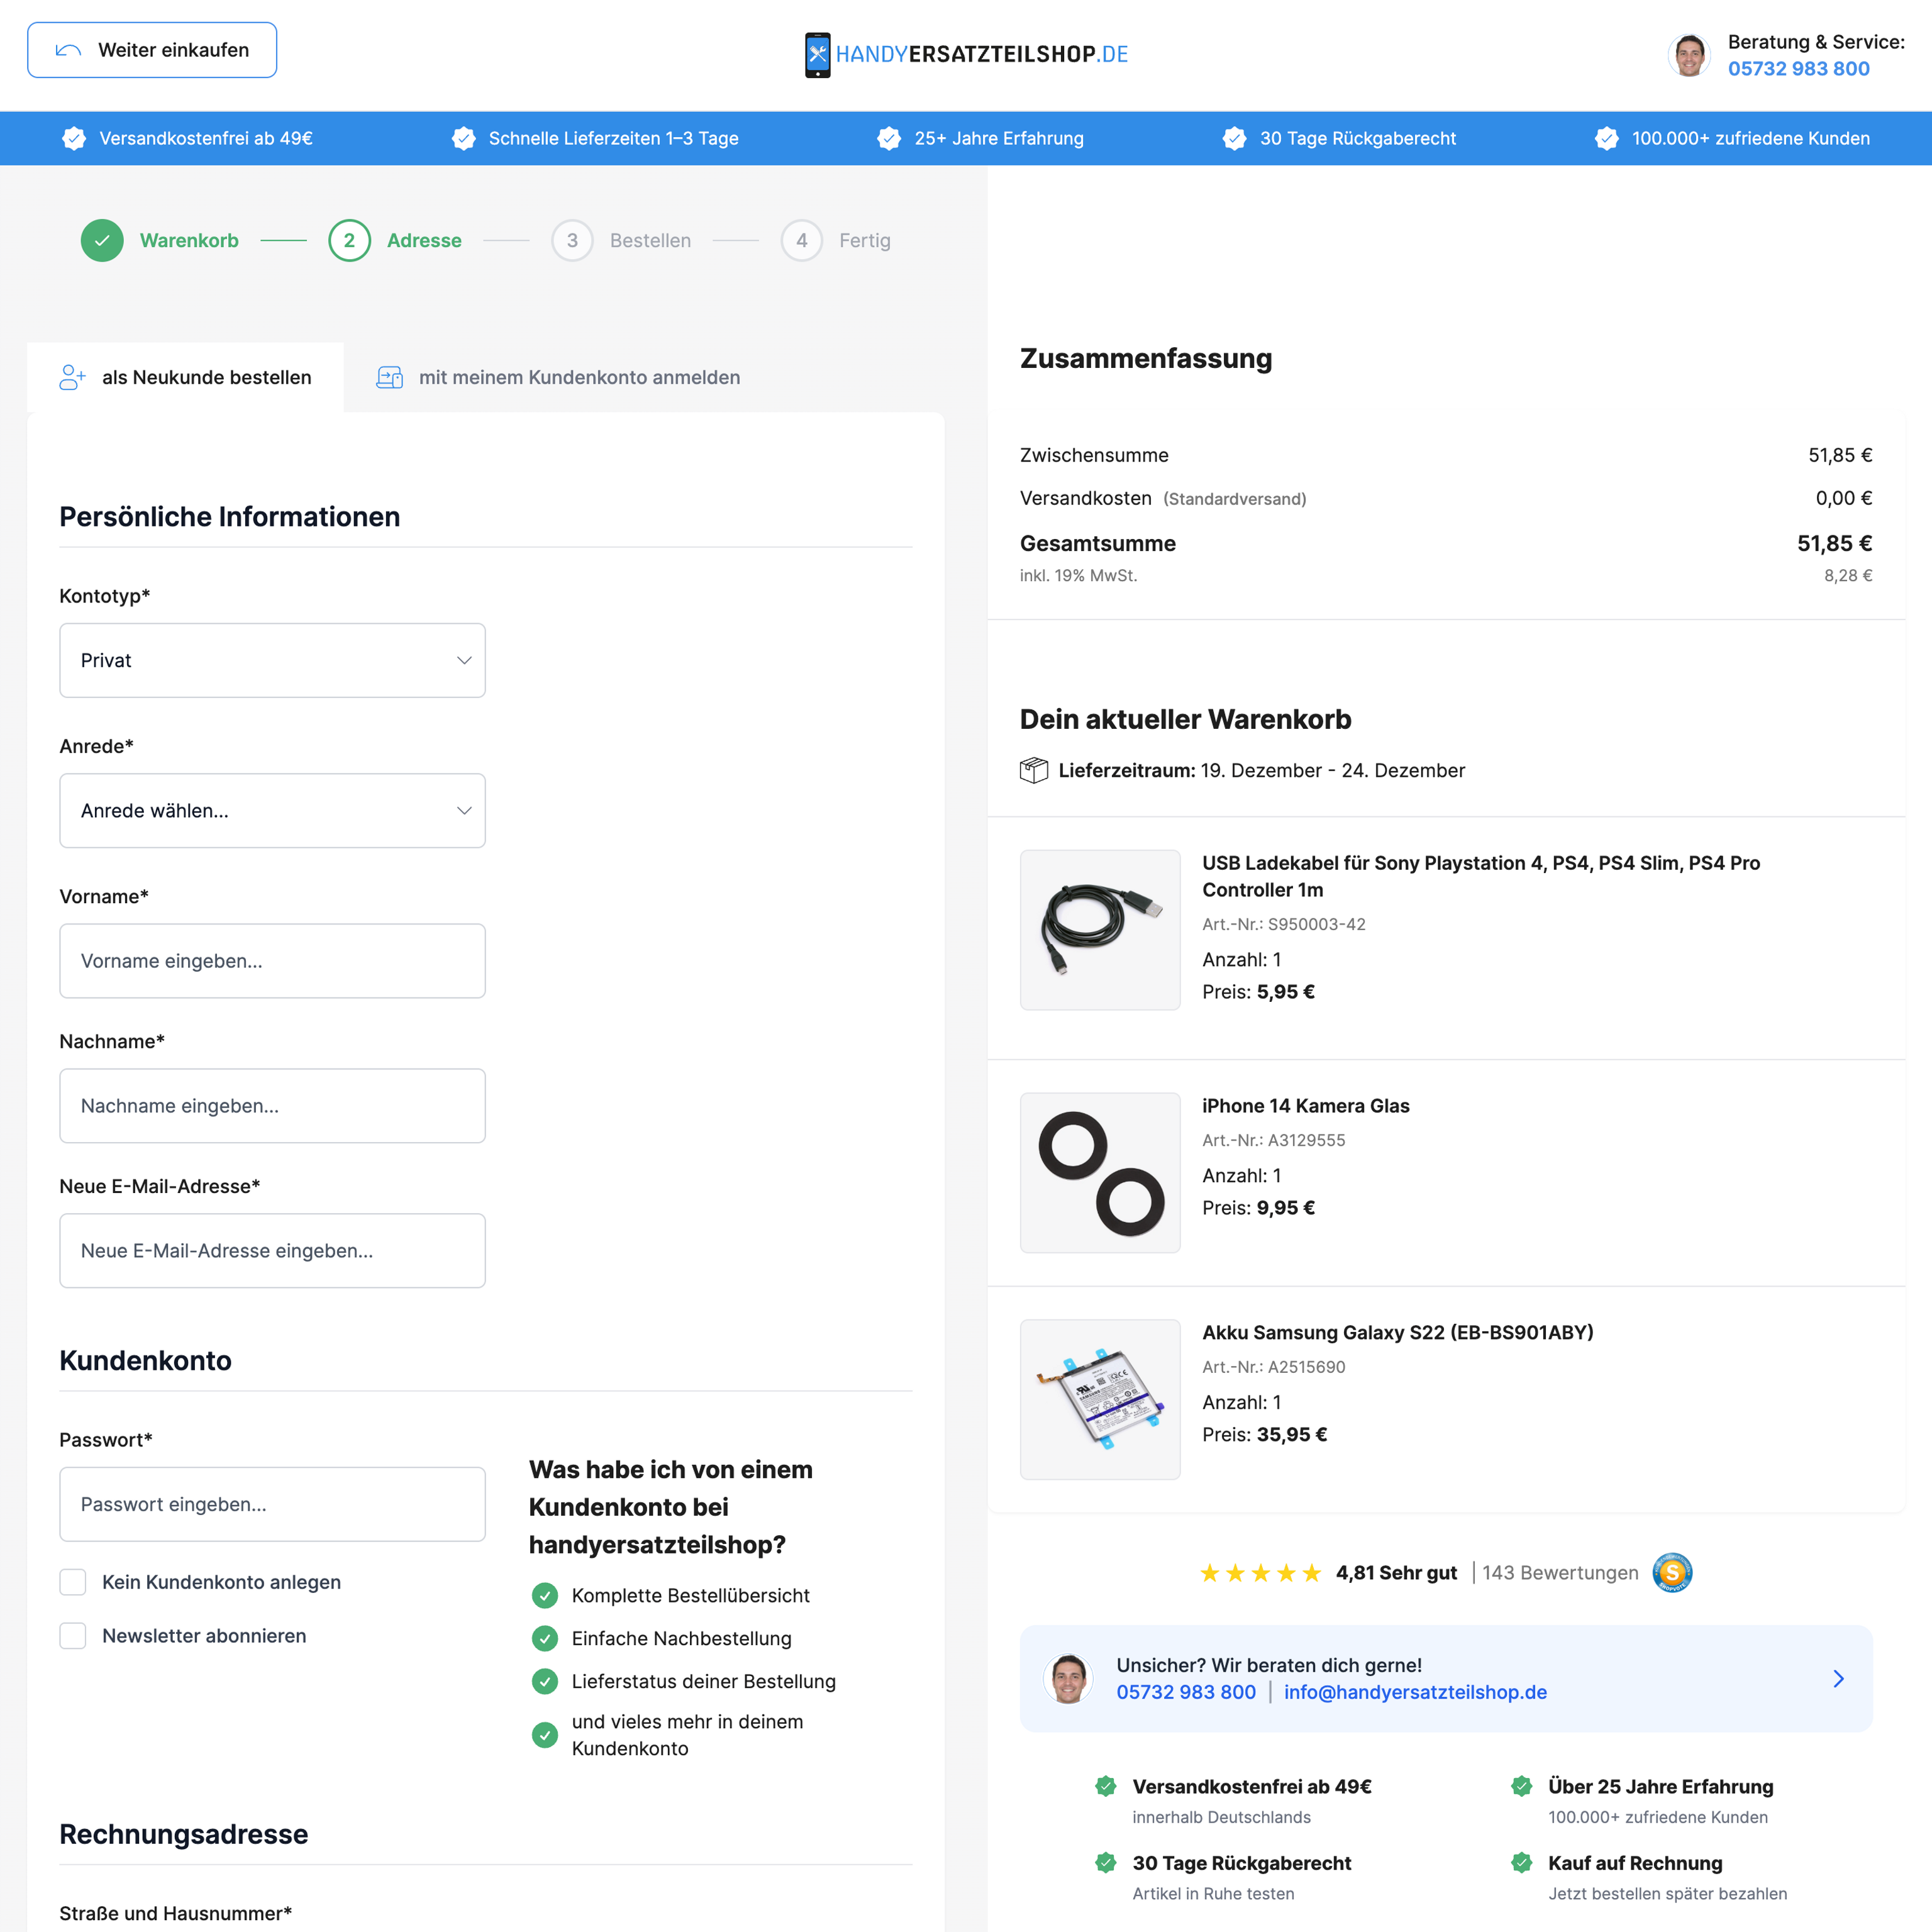The height and width of the screenshot is (1932, 1932).
Task: Enable Kein Kundenkonto anlegen
Action: pyautogui.click(x=73, y=1582)
